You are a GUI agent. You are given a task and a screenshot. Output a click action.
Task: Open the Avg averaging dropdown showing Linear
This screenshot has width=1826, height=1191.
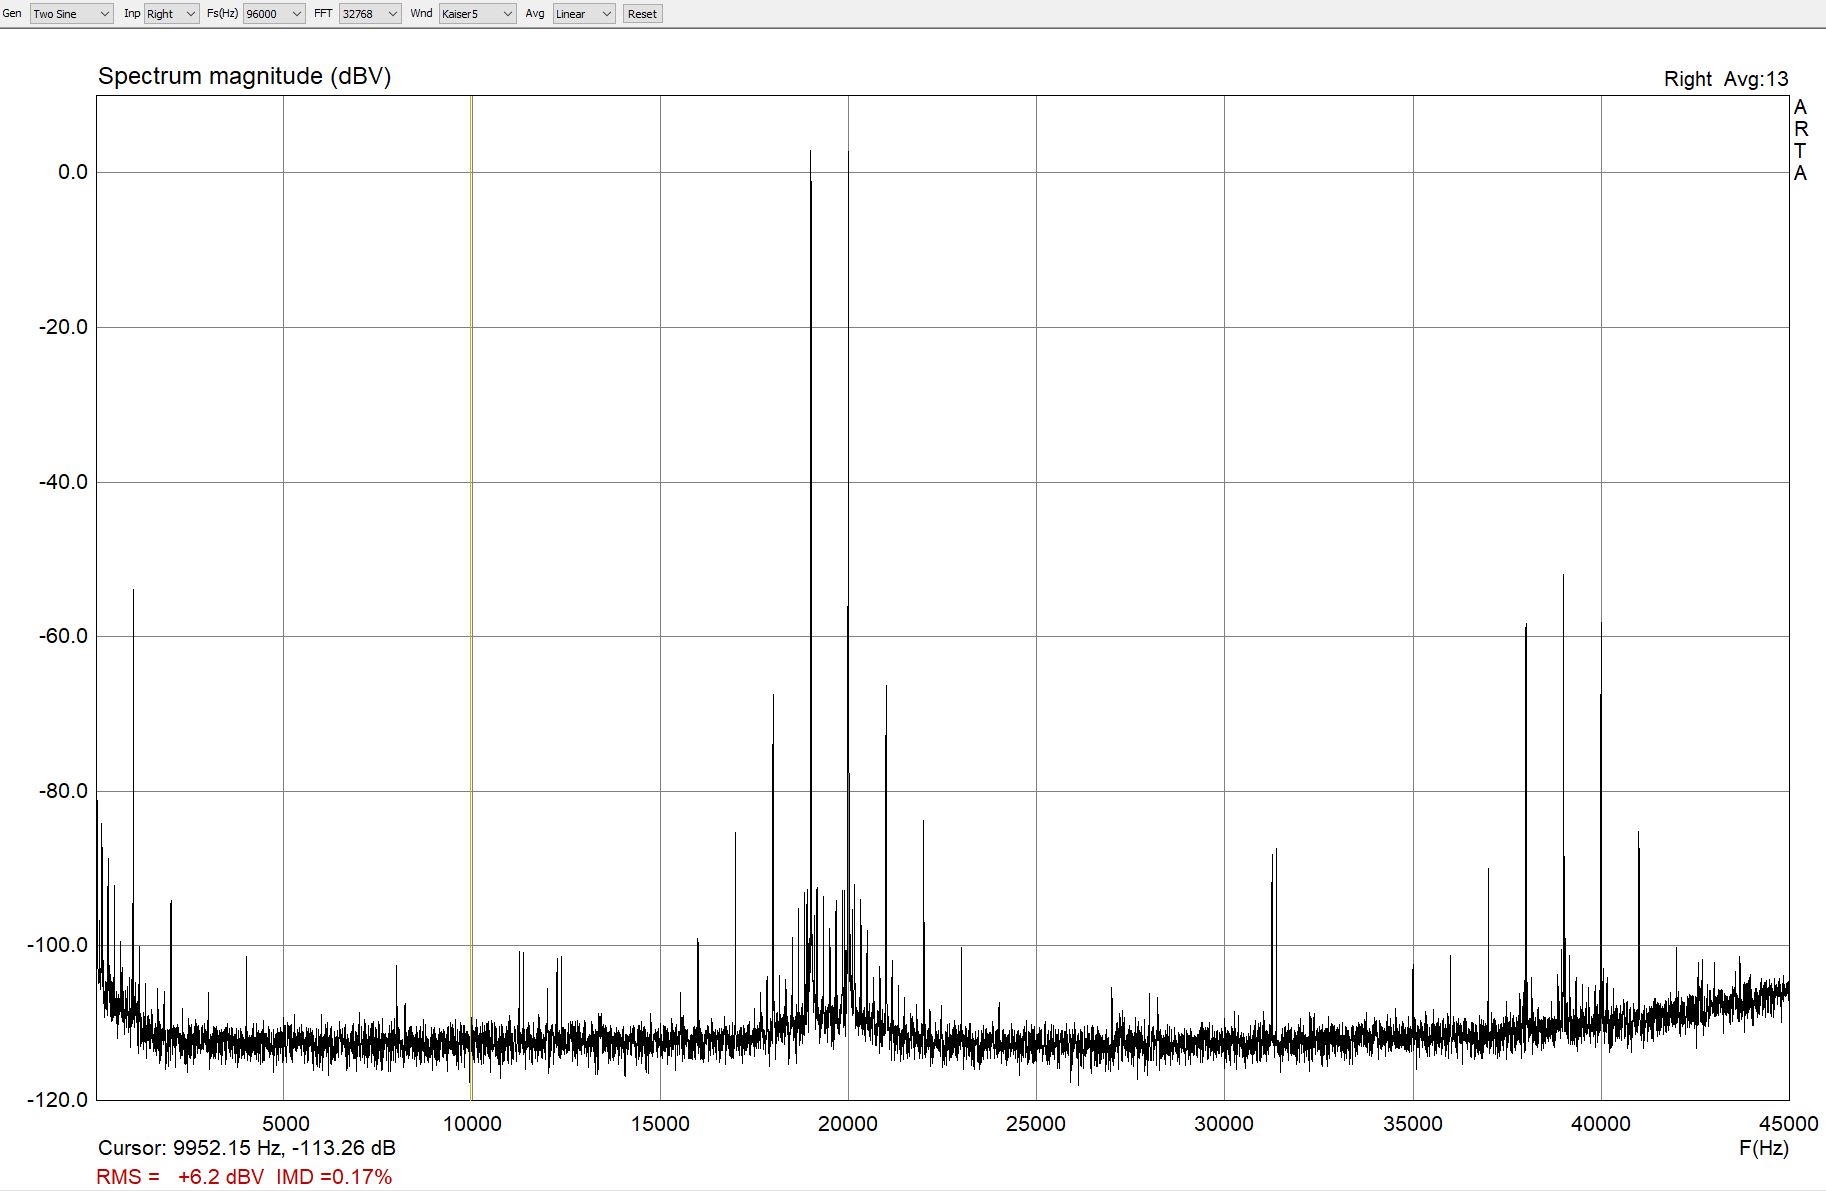pos(584,14)
